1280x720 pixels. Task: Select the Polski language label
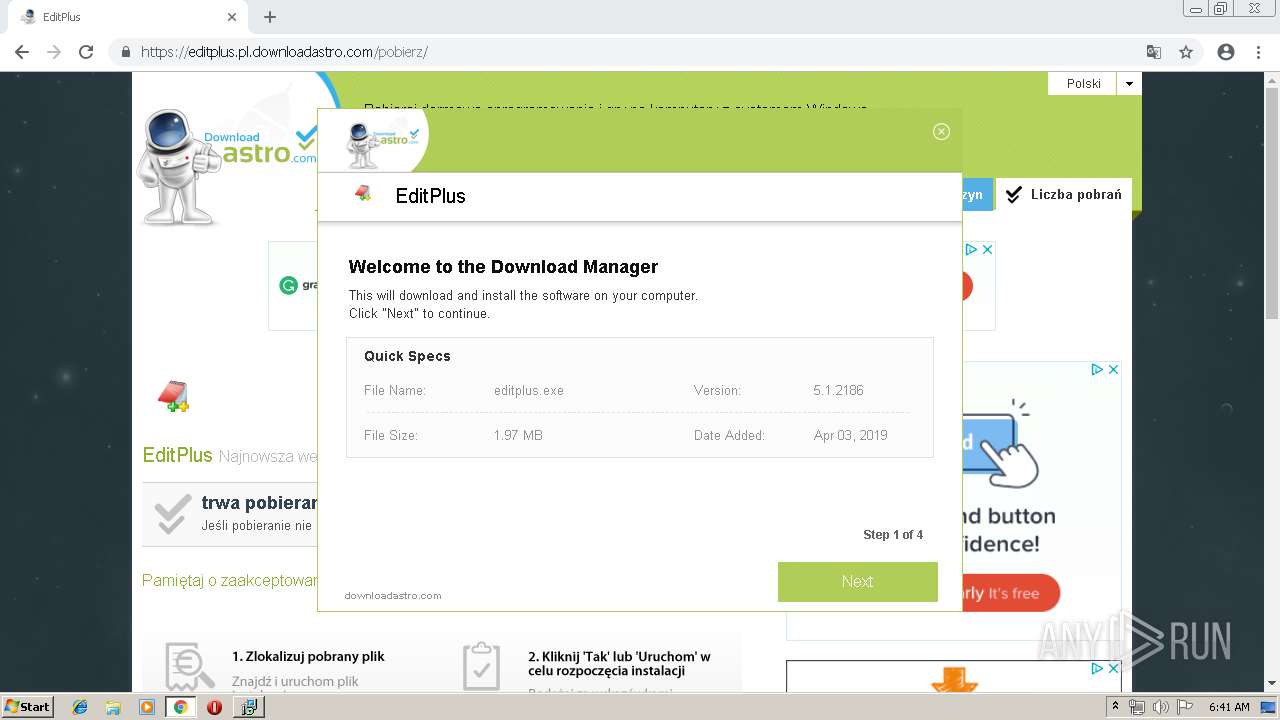pyautogui.click(x=1083, y=84)
